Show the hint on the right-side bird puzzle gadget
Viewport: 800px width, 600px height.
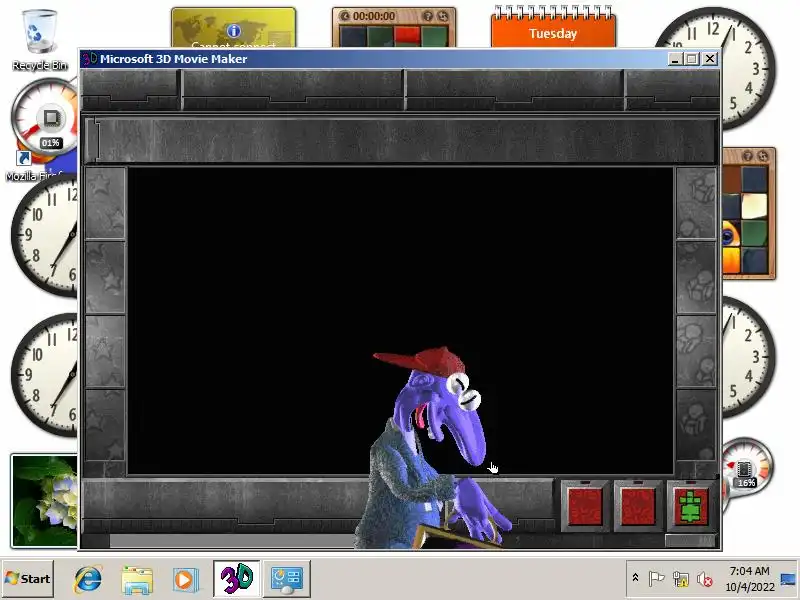tap(747, 156)
